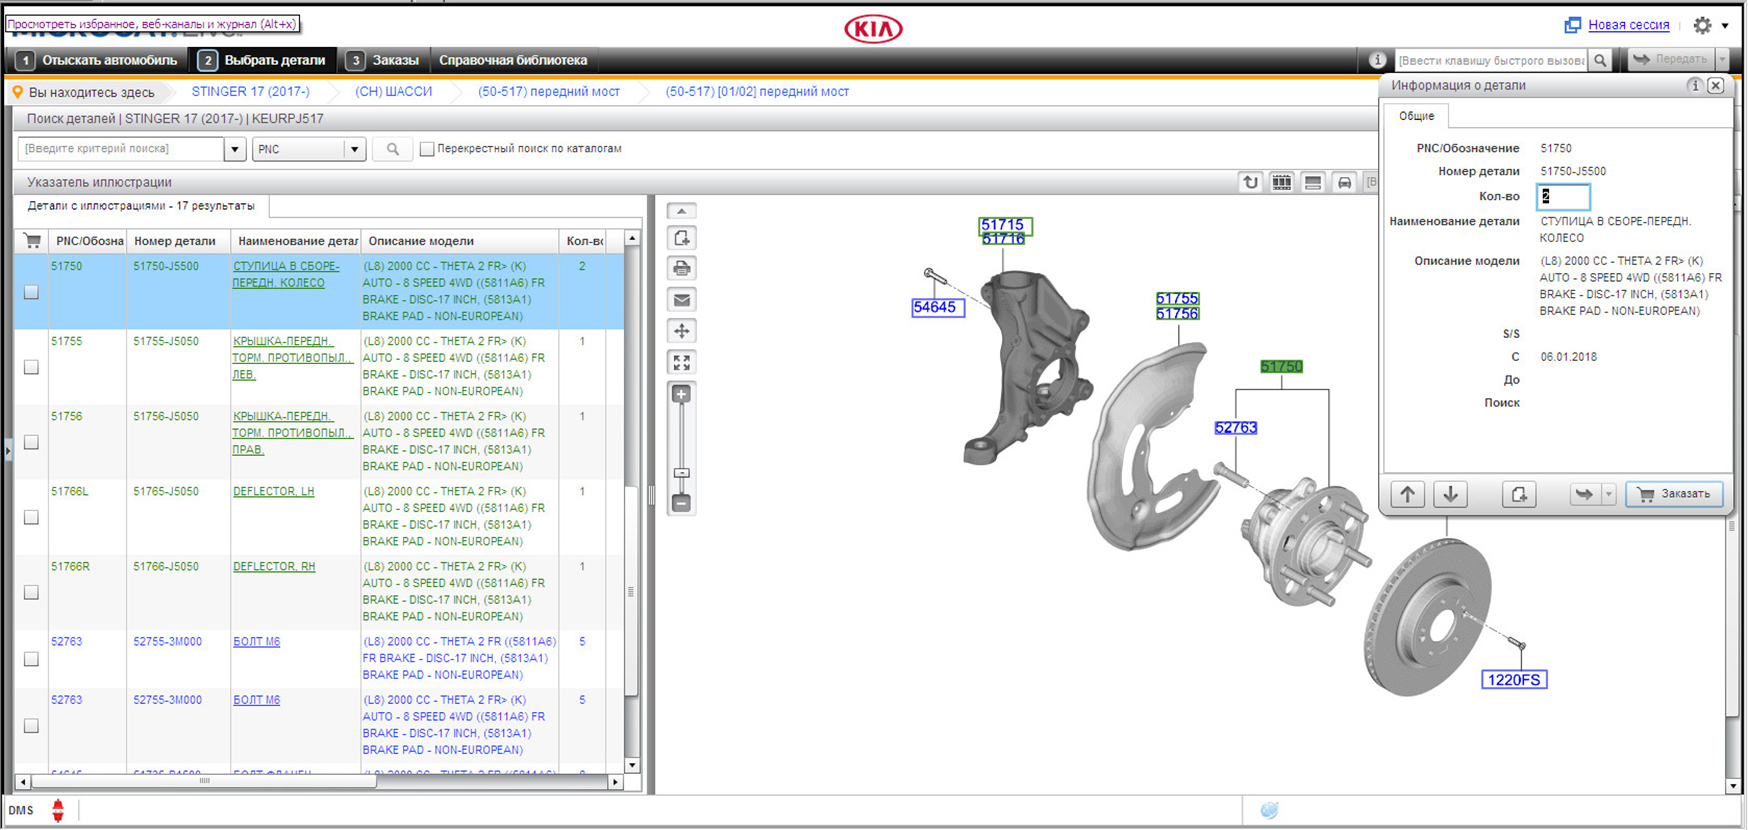Open the PNC search type dropdown

click(x=354, y=149)
